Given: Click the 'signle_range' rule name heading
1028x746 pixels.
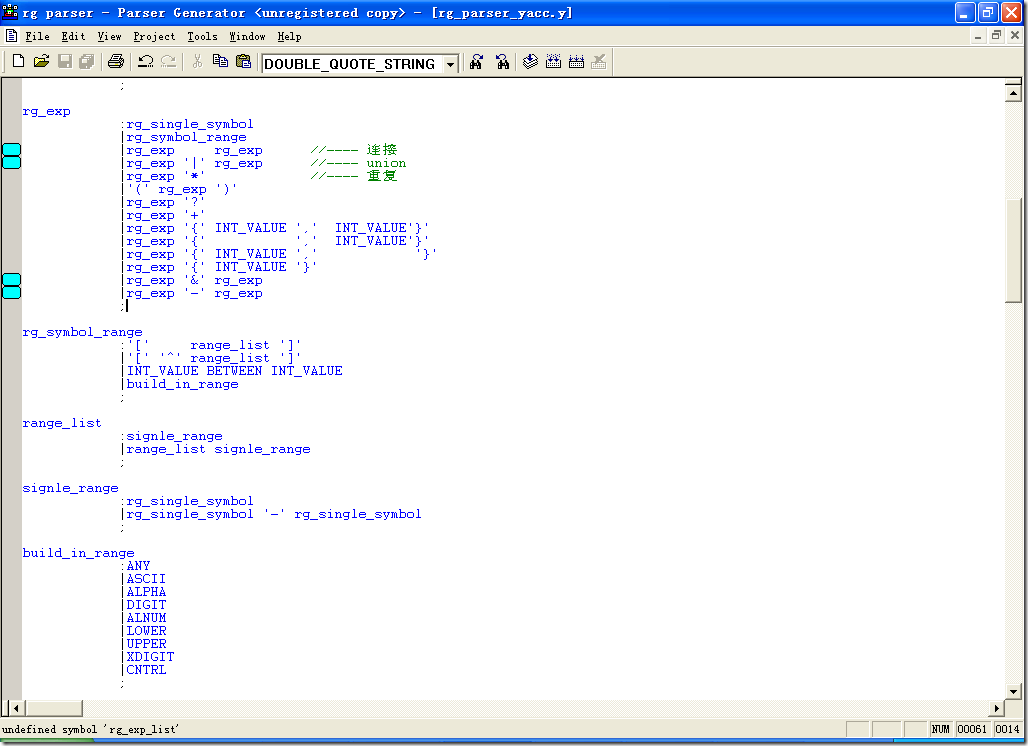Looking at the screenshot, I should (70, 488).
